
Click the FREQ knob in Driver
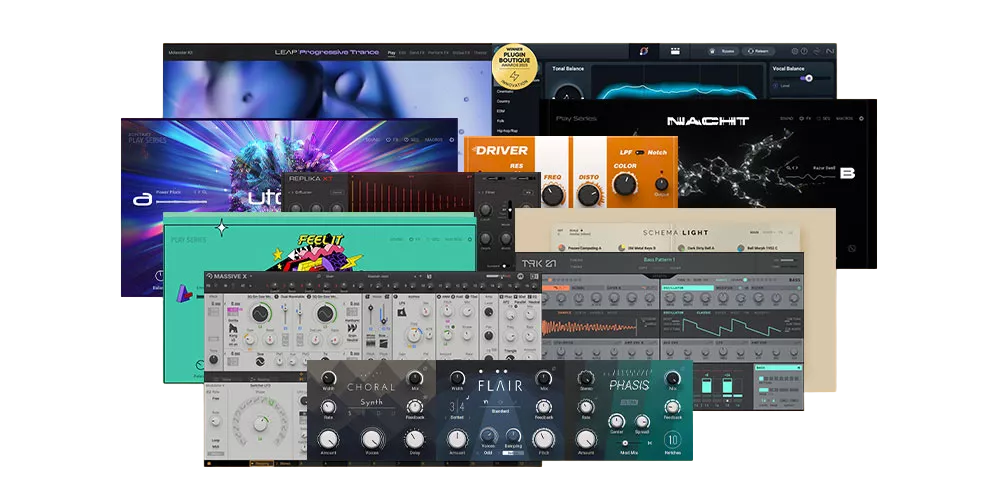tap(553, 194)
